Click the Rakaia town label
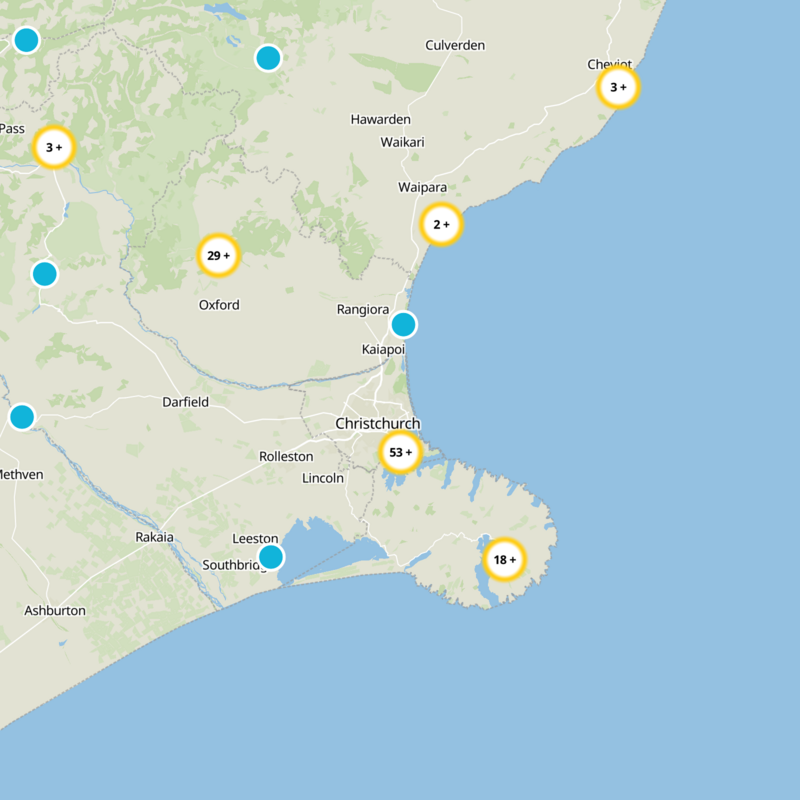 pos(155,537)
